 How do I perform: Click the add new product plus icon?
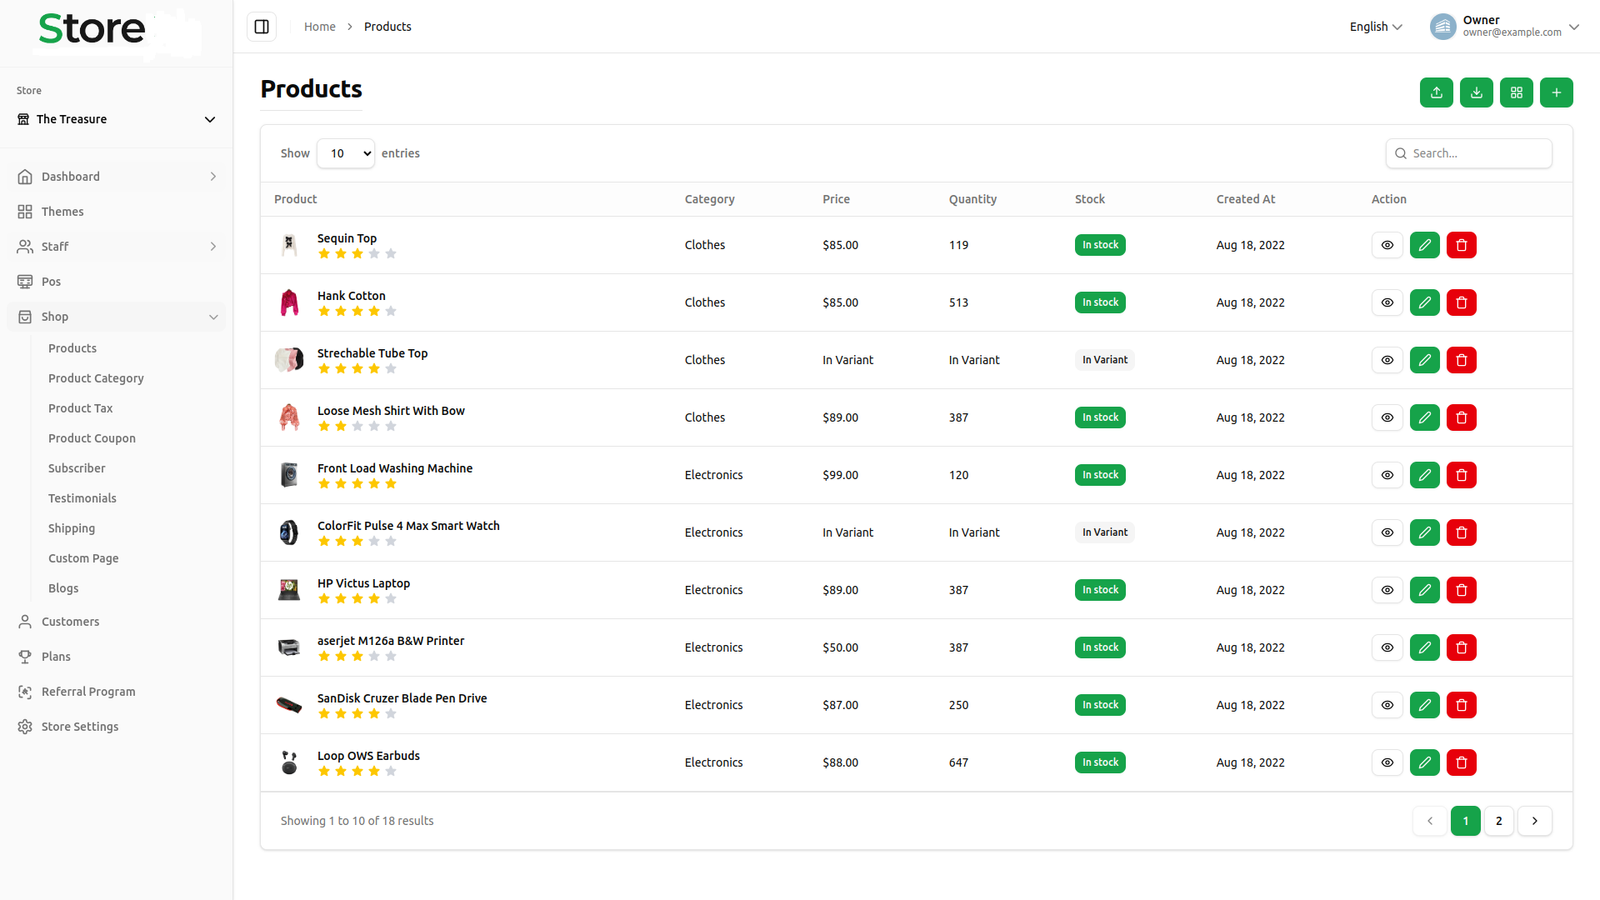click(1556, 93)
